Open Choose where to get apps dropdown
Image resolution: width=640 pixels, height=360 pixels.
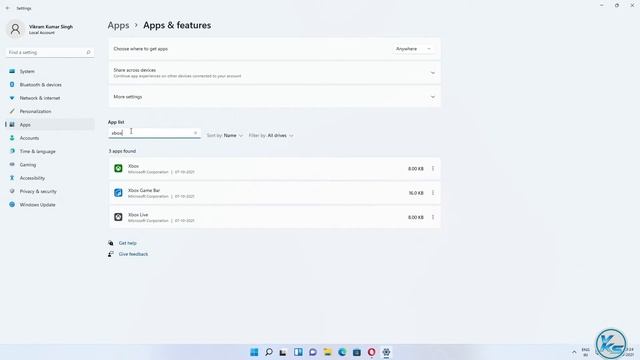(413, 49)
